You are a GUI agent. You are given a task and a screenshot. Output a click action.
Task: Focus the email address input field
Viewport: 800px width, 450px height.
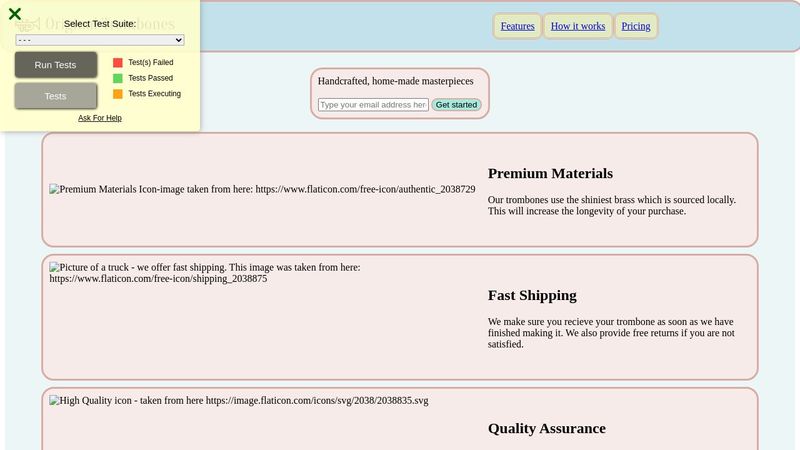[373, 104]
